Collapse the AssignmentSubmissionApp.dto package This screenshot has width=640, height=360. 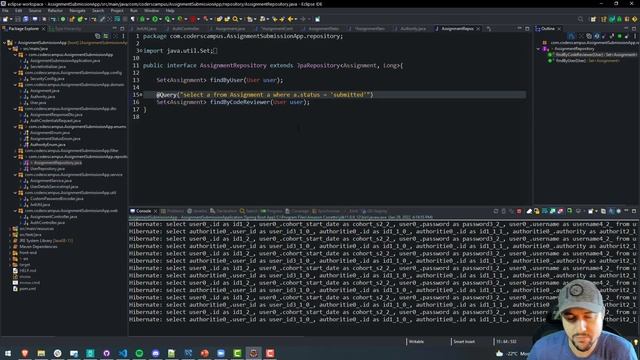pos(16,109)
